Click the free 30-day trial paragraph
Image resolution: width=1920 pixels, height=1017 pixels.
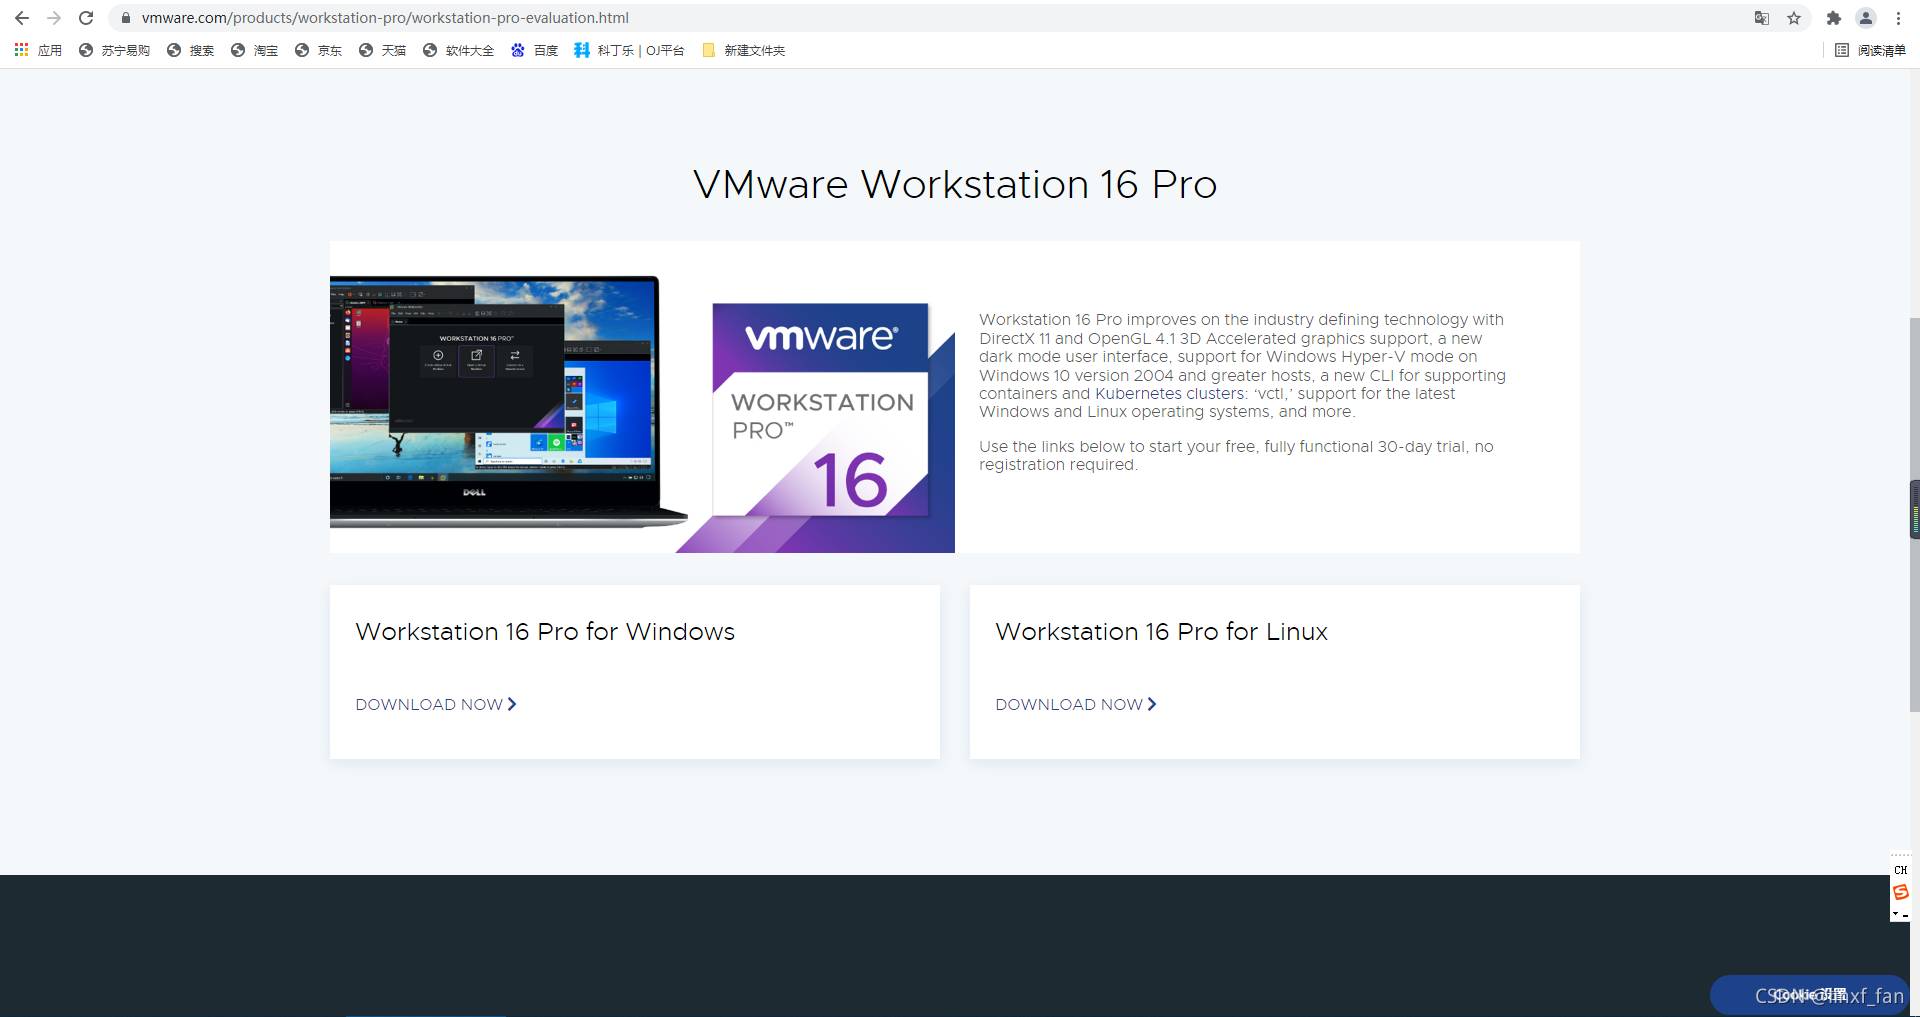coord(1236,456)
